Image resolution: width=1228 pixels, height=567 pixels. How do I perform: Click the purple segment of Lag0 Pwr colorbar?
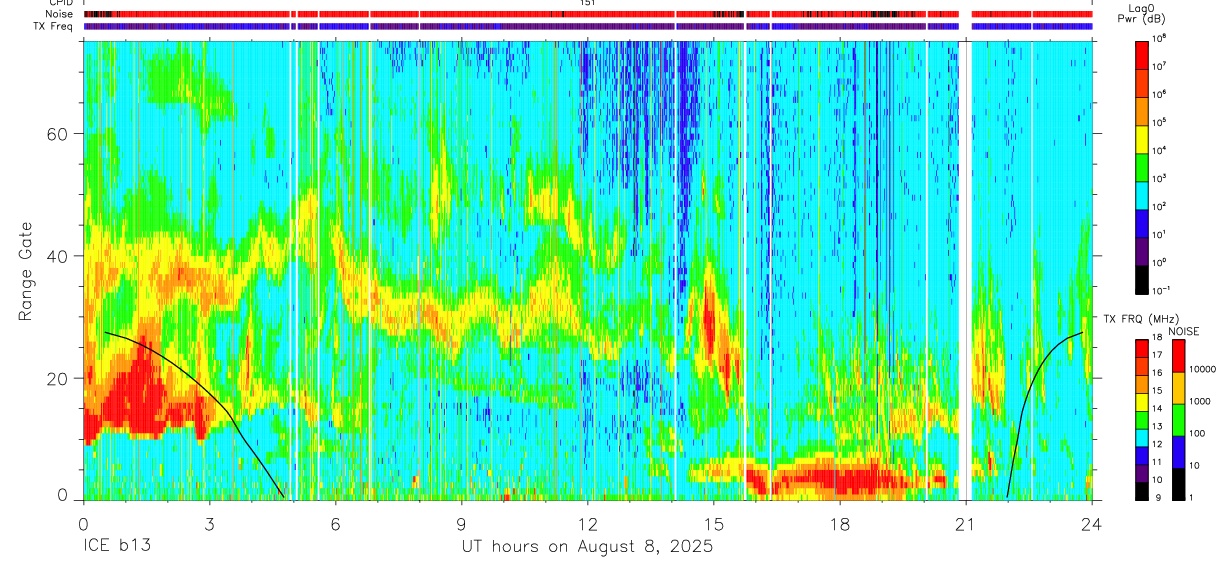pyautogui.click(x=1144, y=249)
